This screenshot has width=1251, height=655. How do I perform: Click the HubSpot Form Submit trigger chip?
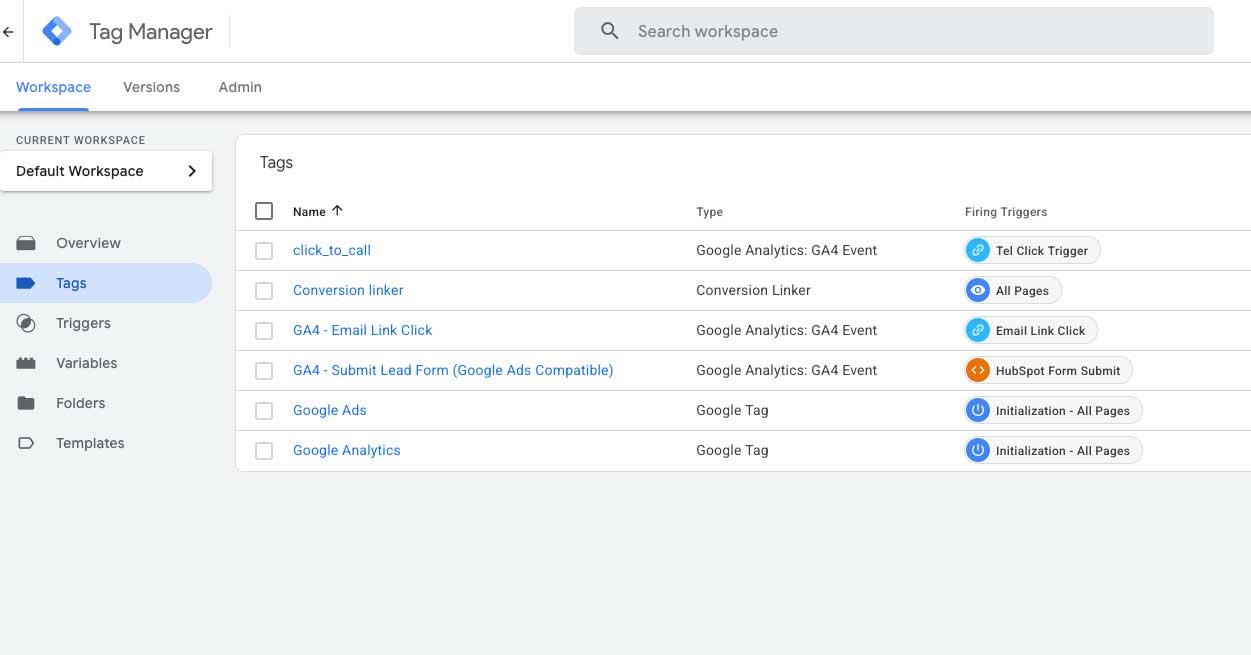tap(1048, 371)
